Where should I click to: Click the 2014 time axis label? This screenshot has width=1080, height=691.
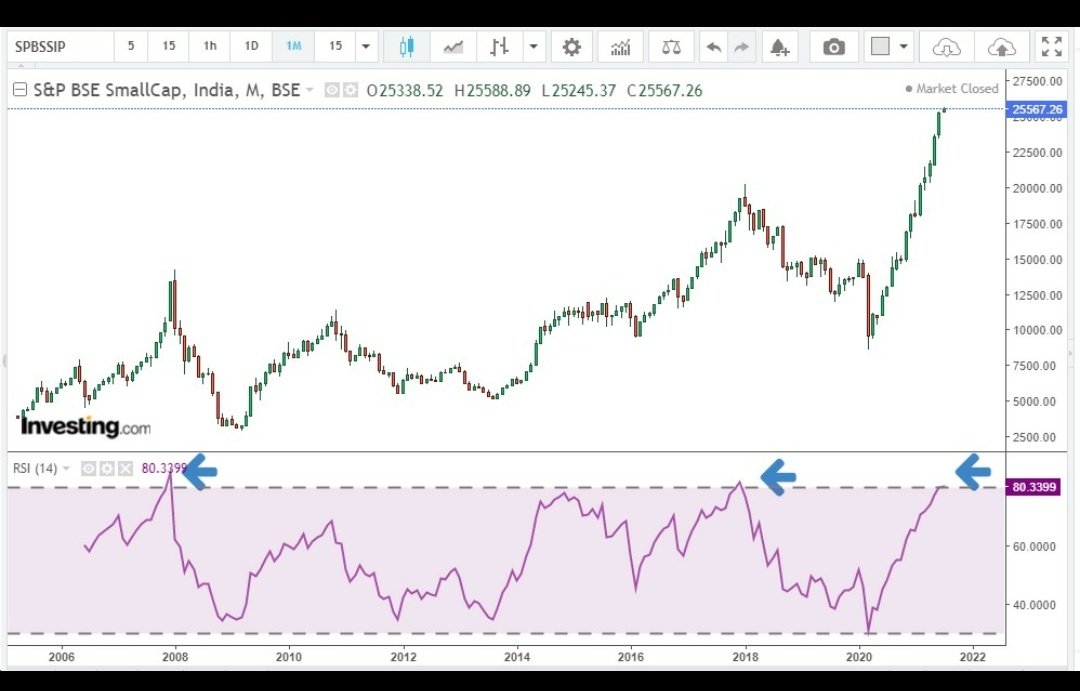[517, 657]
